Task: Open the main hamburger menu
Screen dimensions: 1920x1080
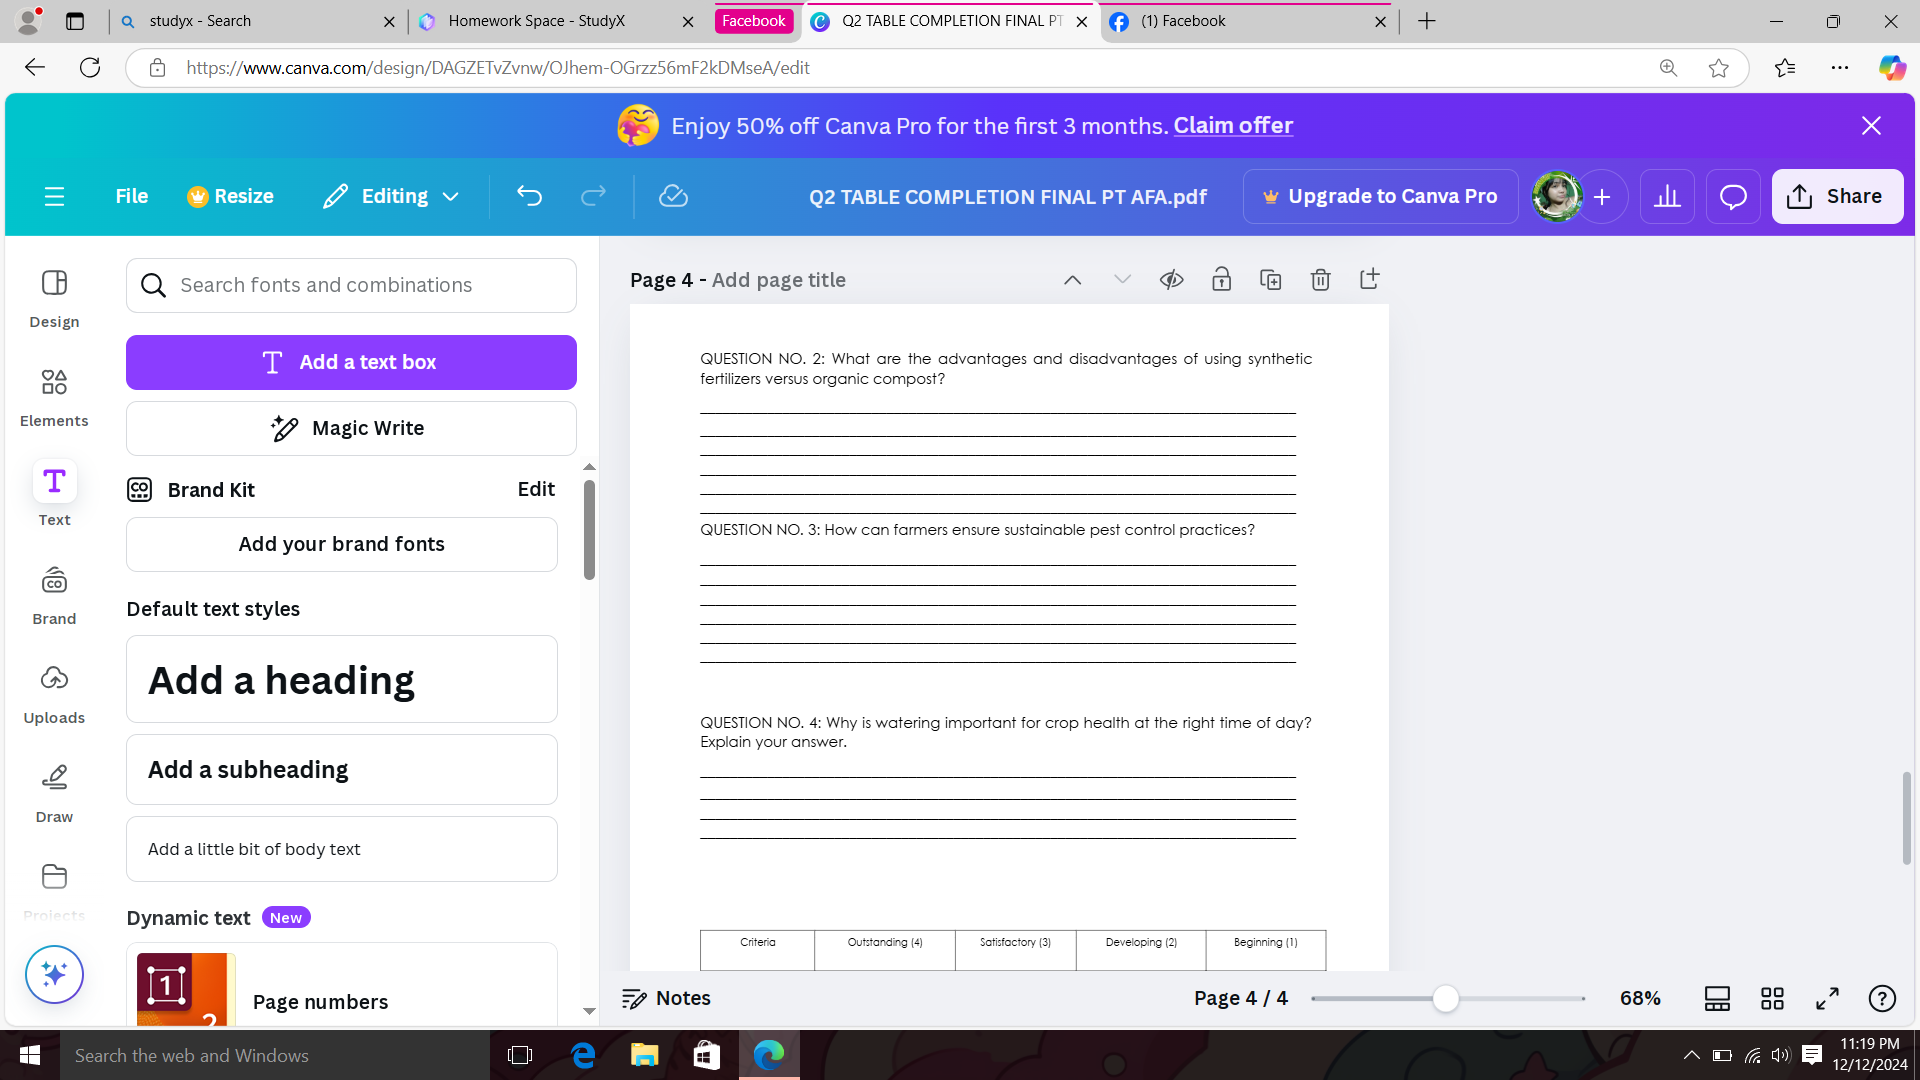Action: pos(54,196)
